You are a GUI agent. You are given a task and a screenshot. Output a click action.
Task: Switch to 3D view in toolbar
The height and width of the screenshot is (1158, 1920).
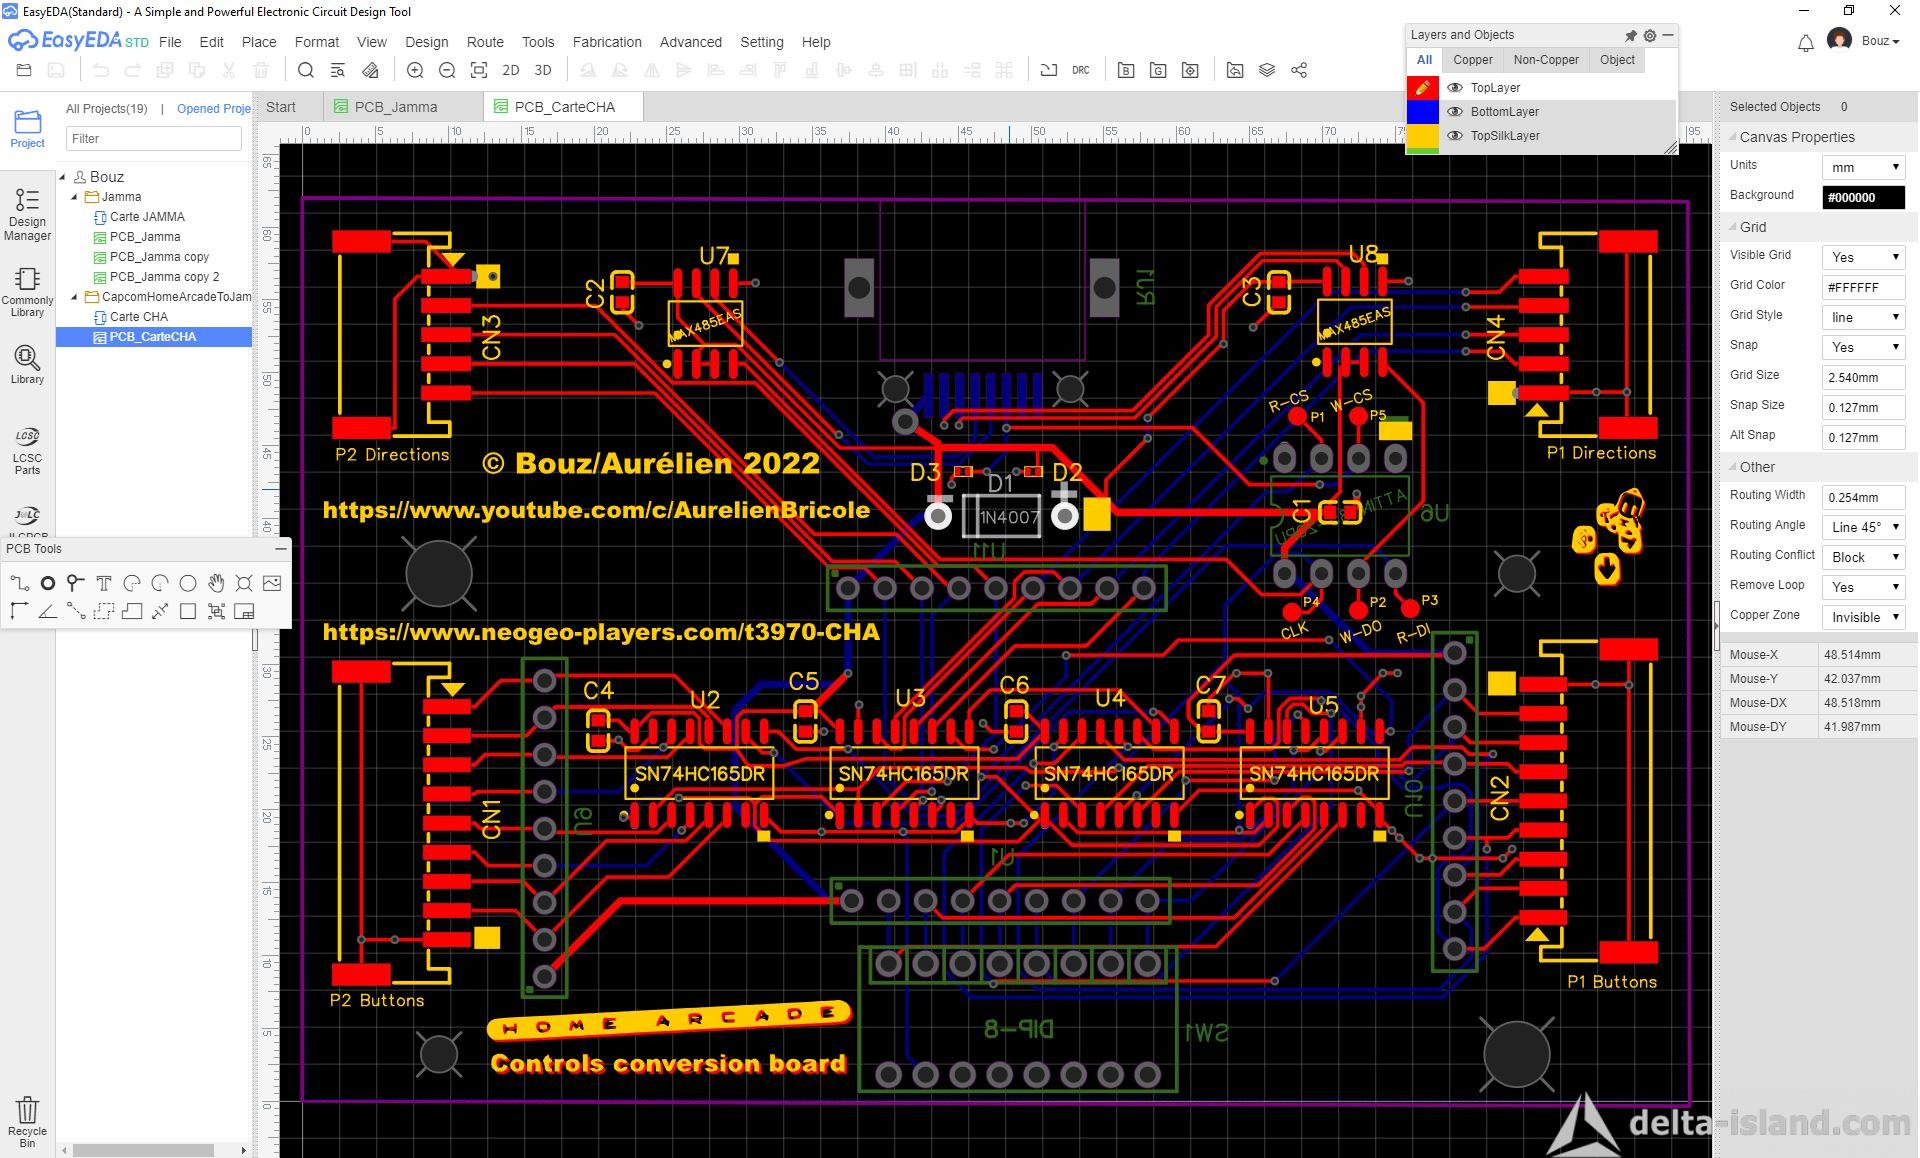[543, 70]
